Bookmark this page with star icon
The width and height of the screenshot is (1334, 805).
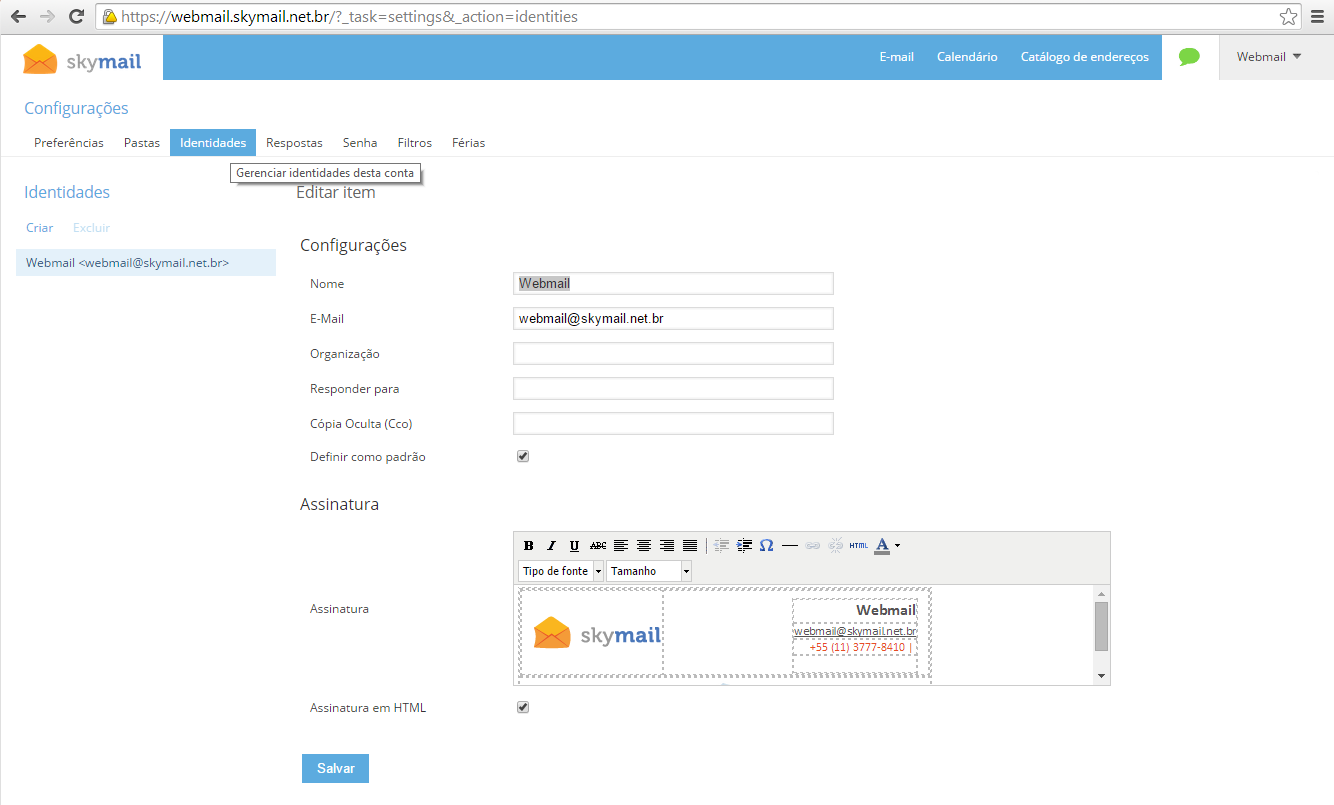[1288, 16]
